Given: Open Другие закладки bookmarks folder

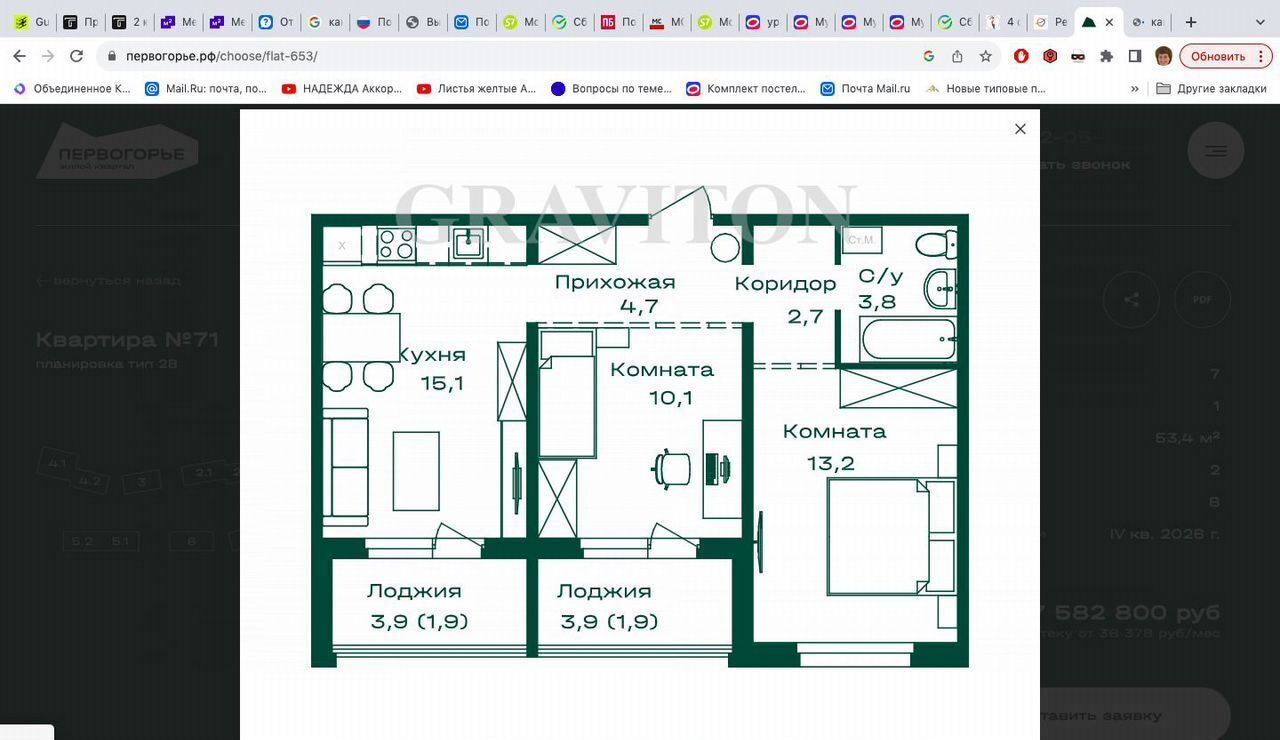Looking at the screenshot, I should click(1211, 89).
